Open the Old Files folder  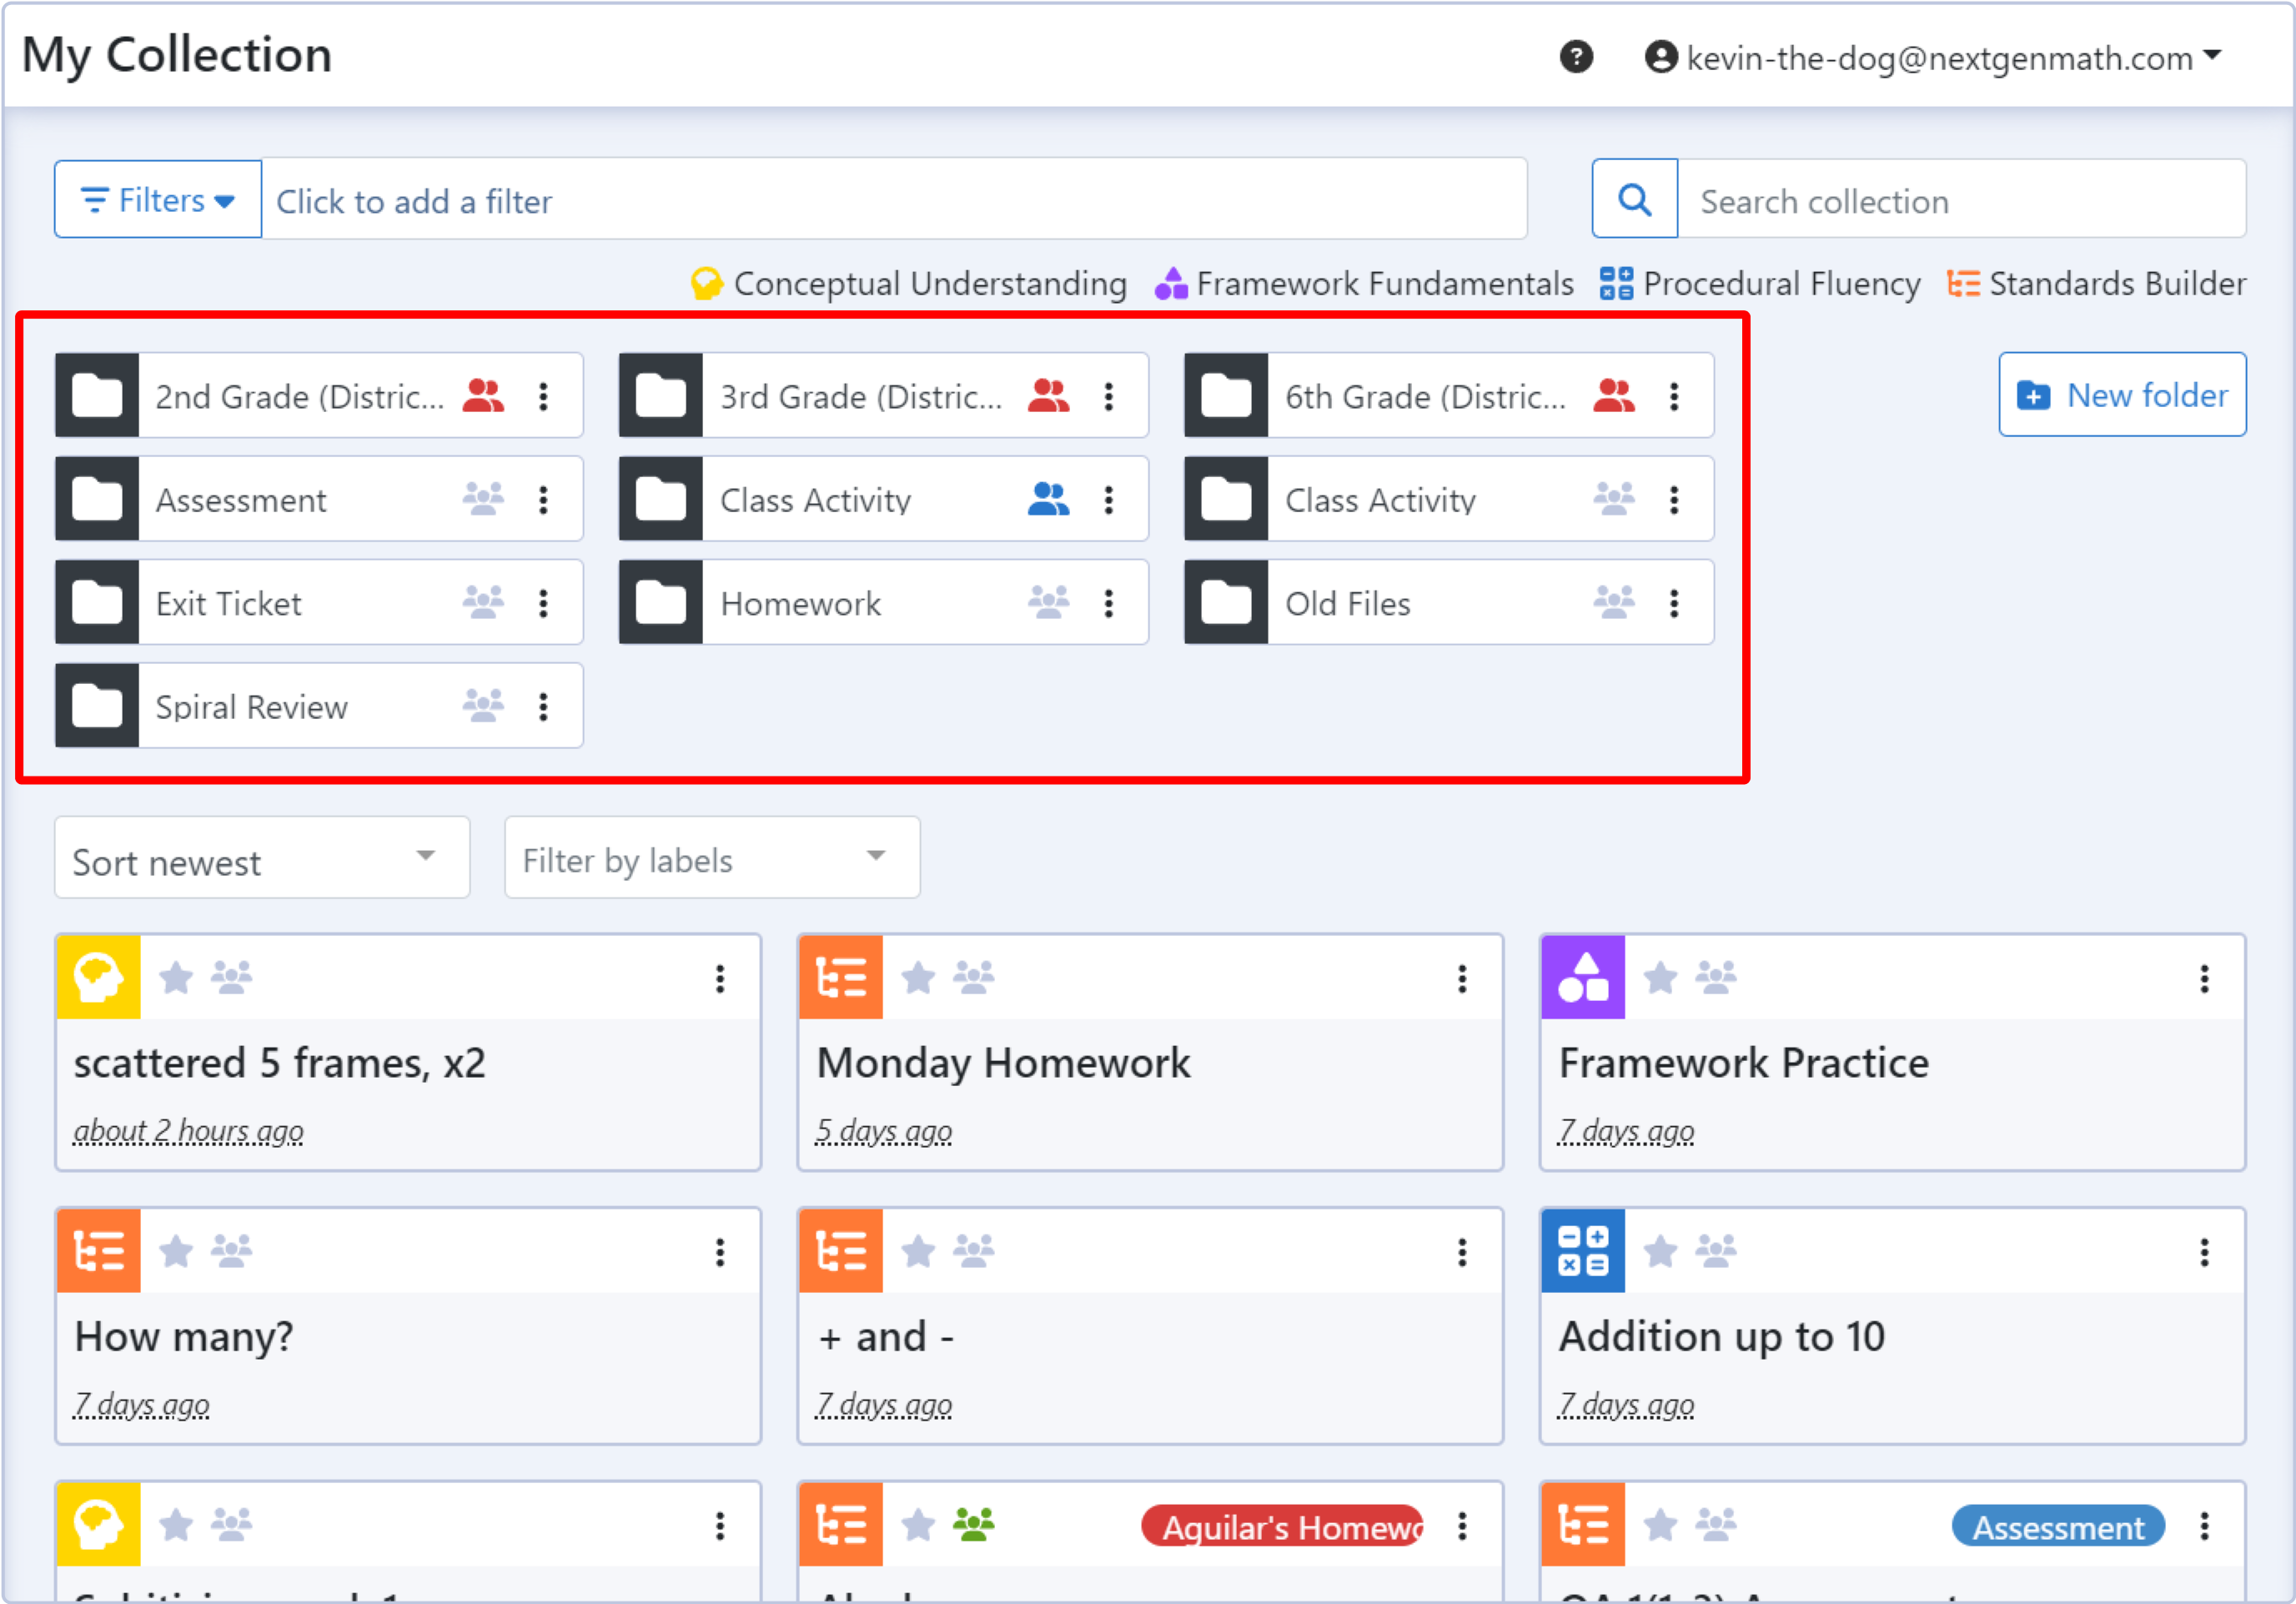(x=1347, y=603)
